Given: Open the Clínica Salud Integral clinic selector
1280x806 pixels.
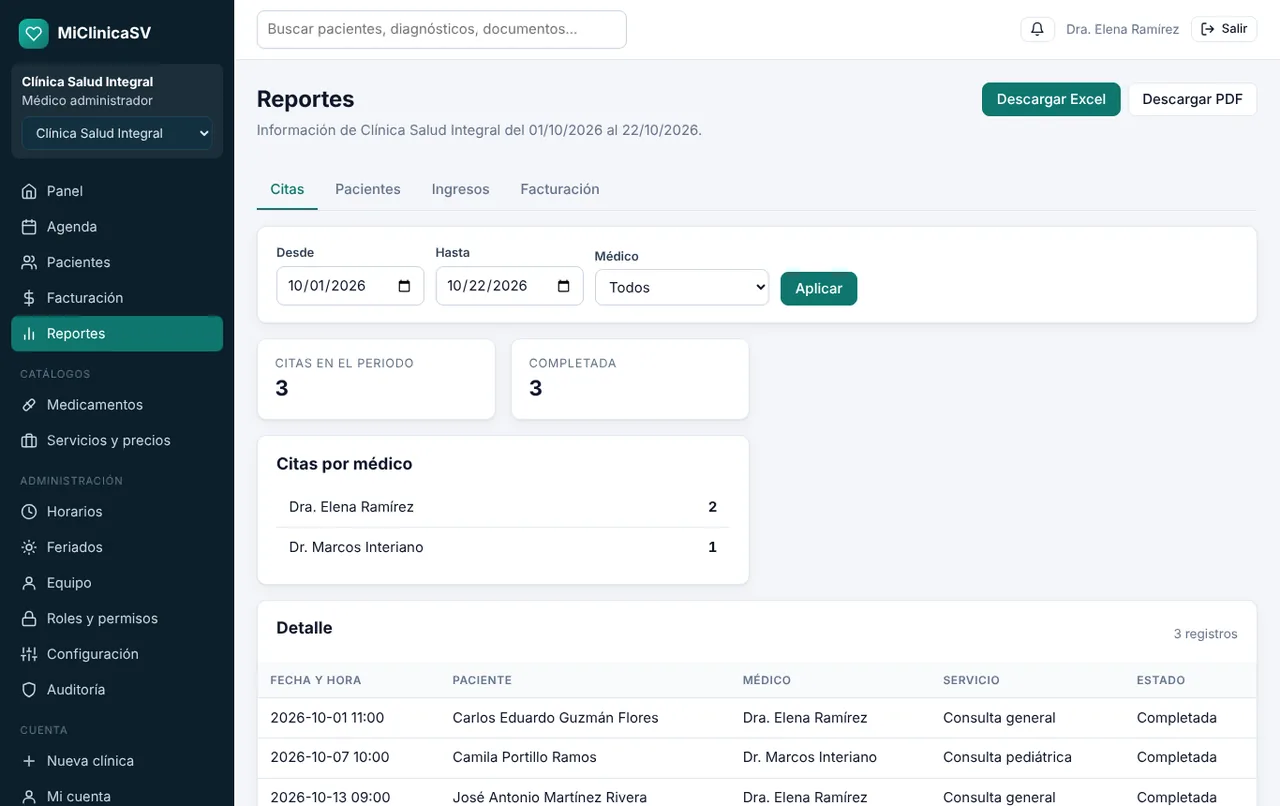Looking at the screenshot, I should tap(117, 133).
